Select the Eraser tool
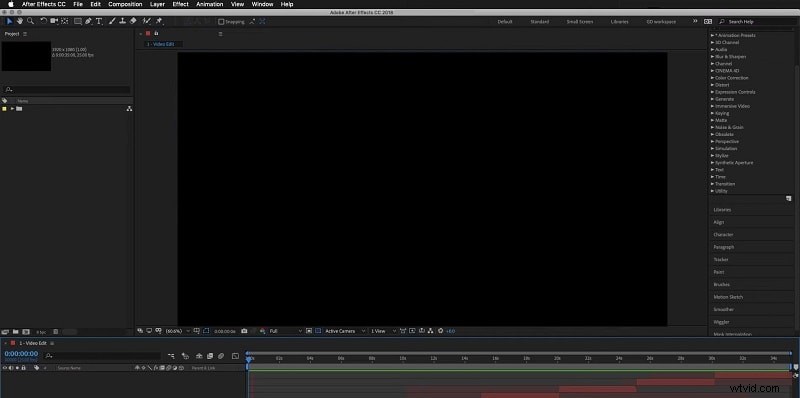This screenshot has height=398, width=800. click(133, 21)
